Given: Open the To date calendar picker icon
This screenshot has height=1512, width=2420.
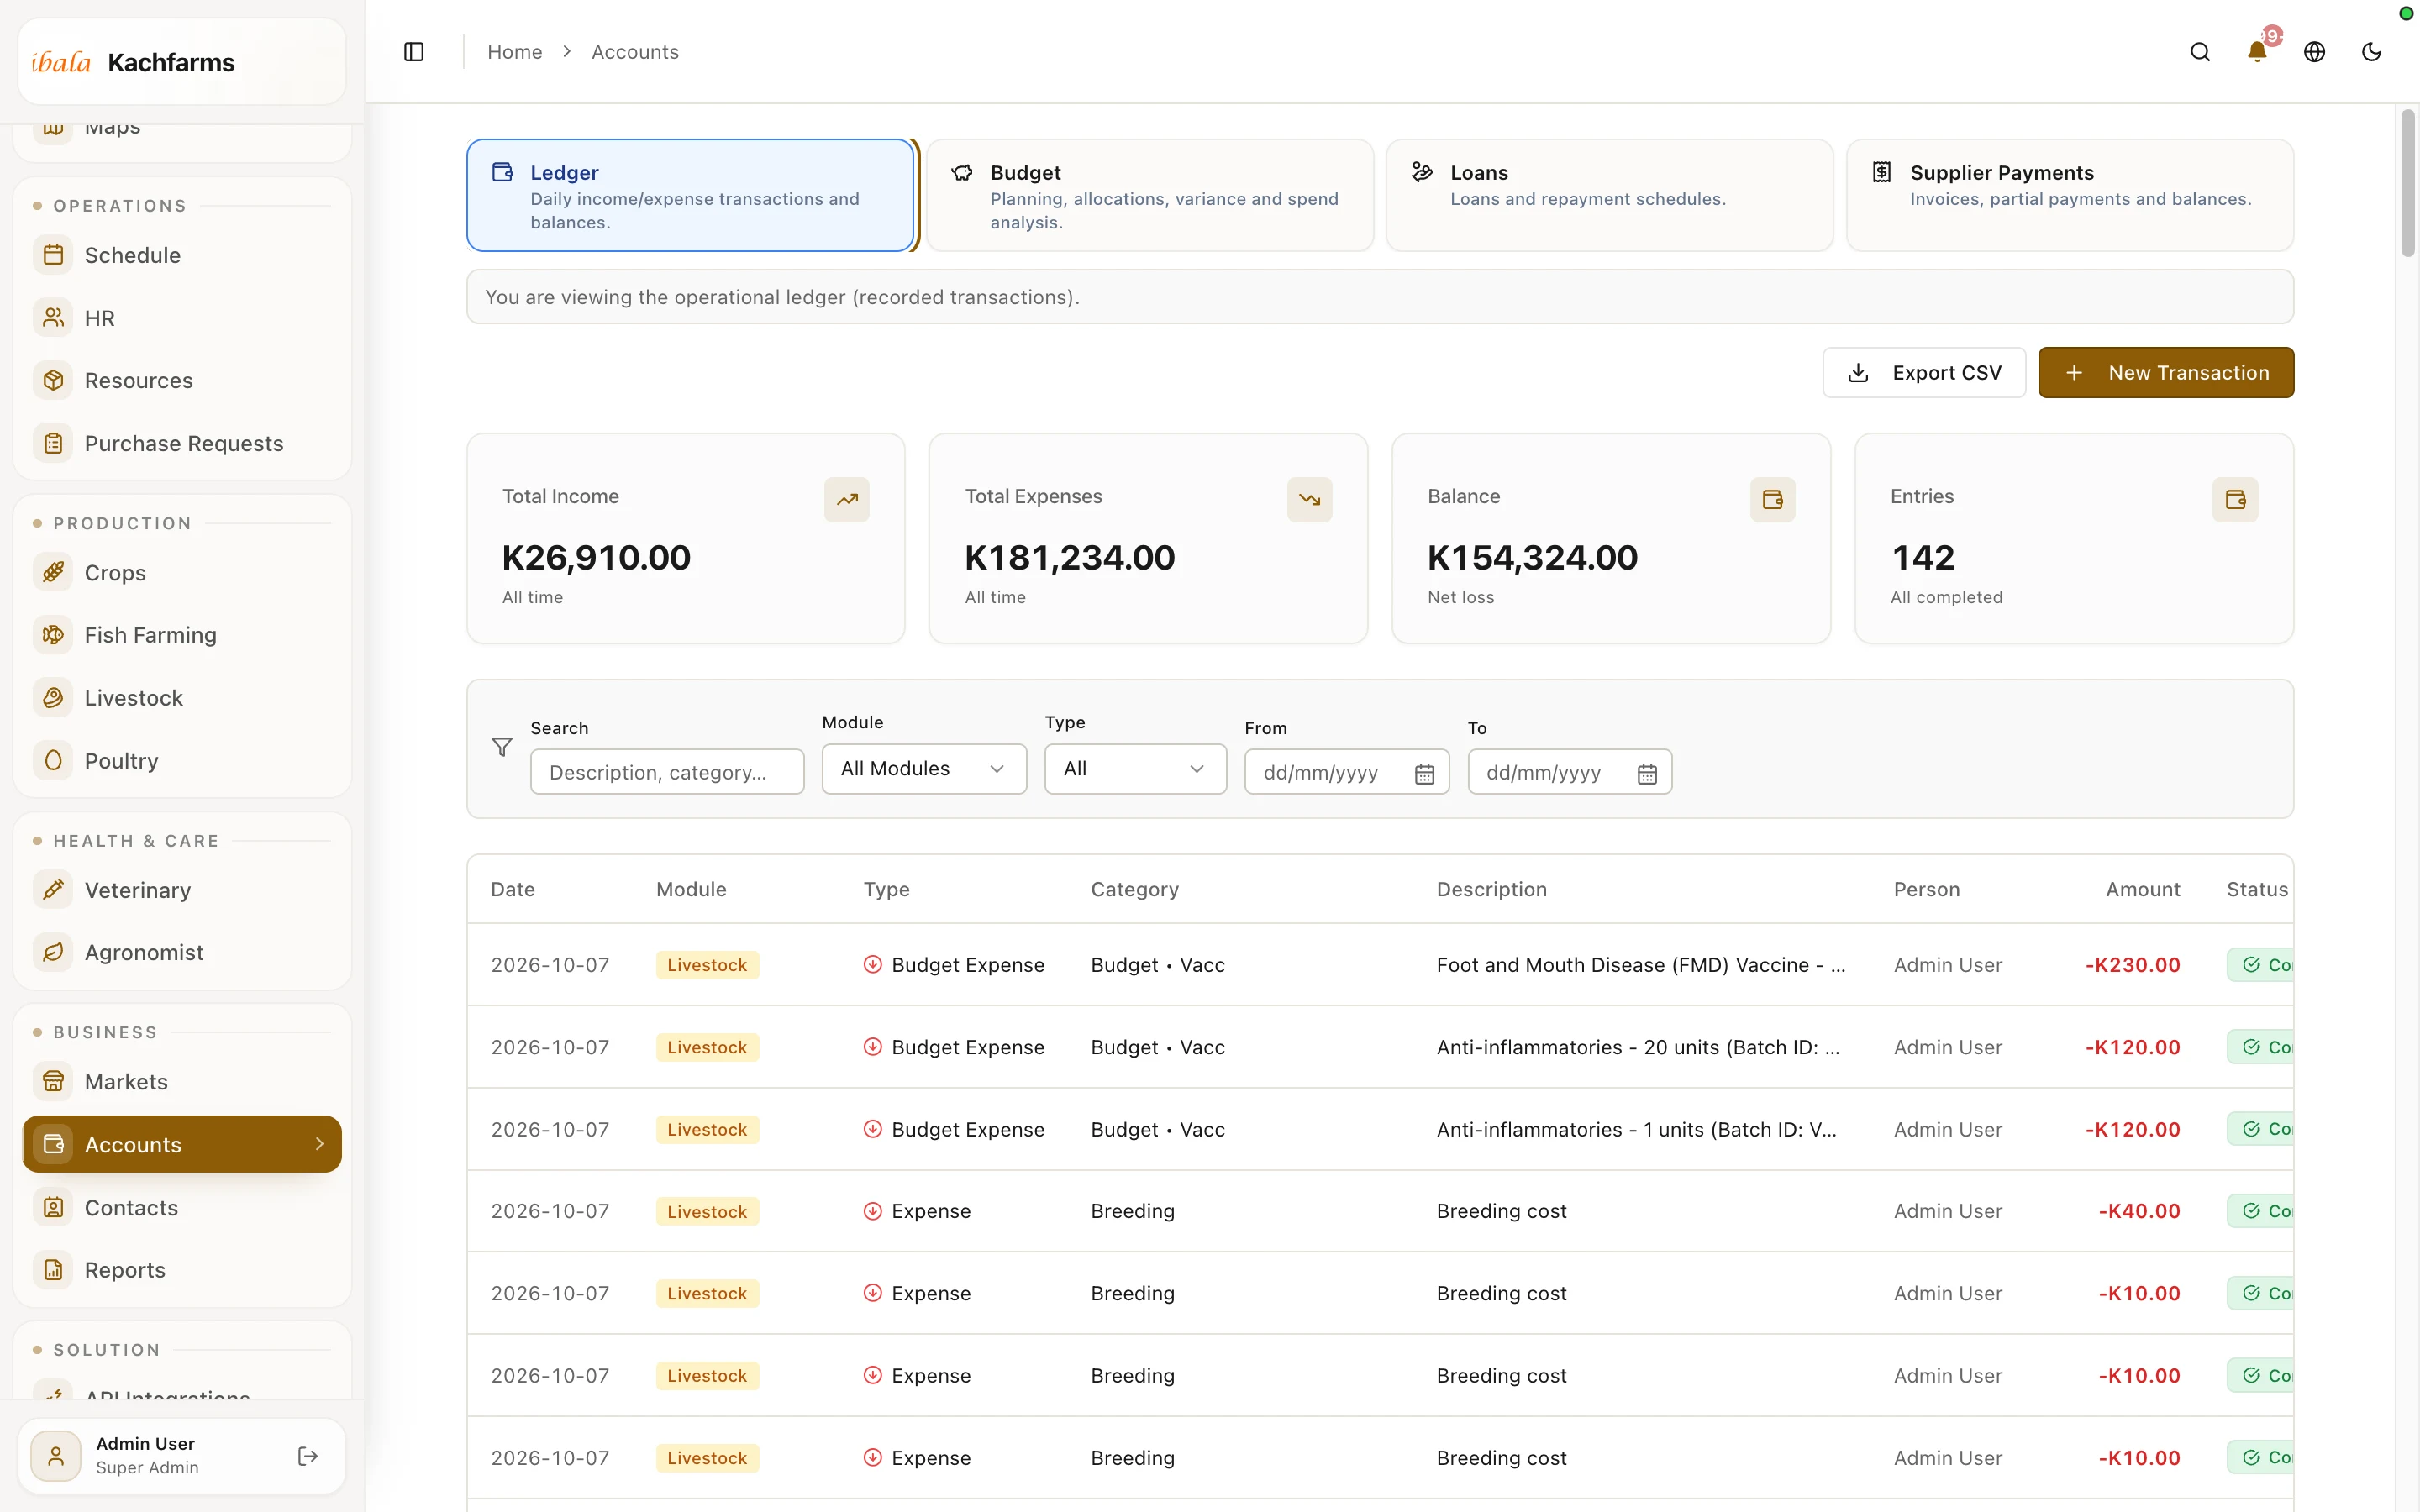Looking at the screenshot, I should point(1647,774).
